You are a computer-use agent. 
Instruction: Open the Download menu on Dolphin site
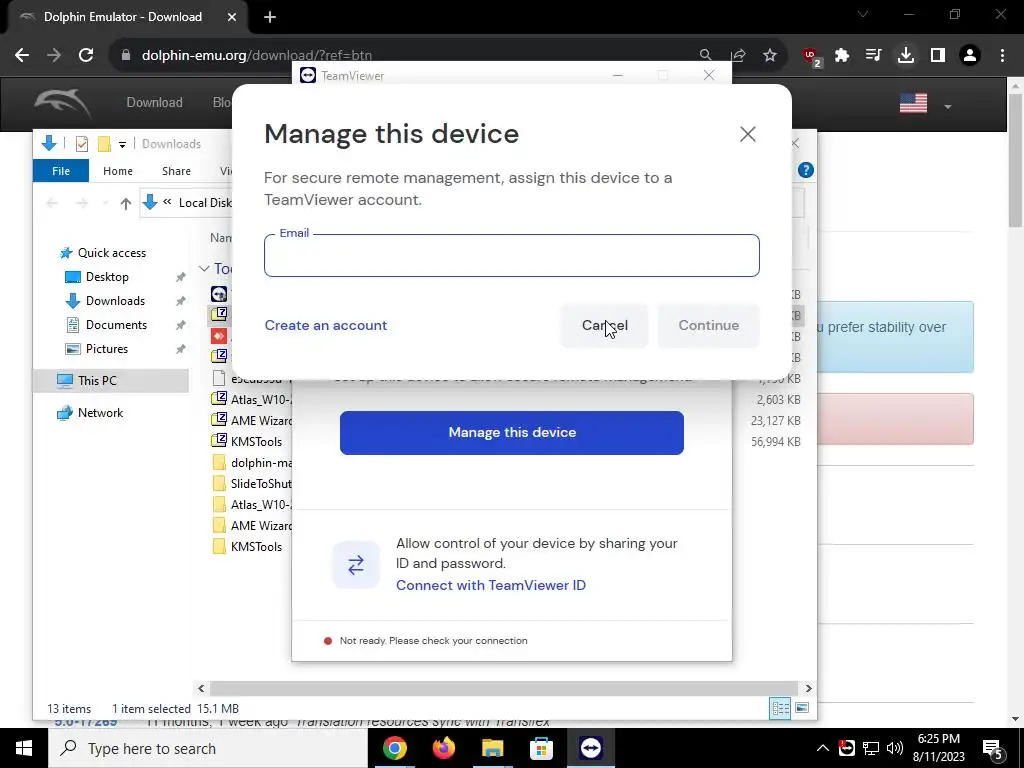pos(155,103)
